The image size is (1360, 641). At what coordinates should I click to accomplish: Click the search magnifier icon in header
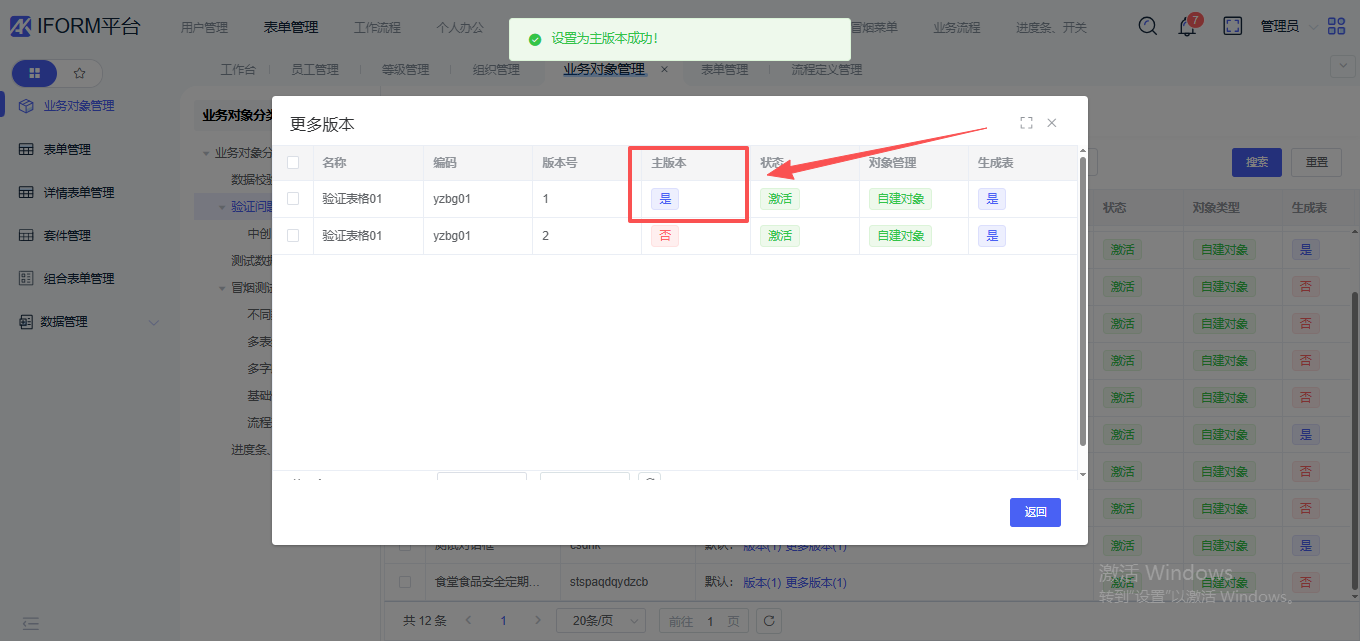1148,26
